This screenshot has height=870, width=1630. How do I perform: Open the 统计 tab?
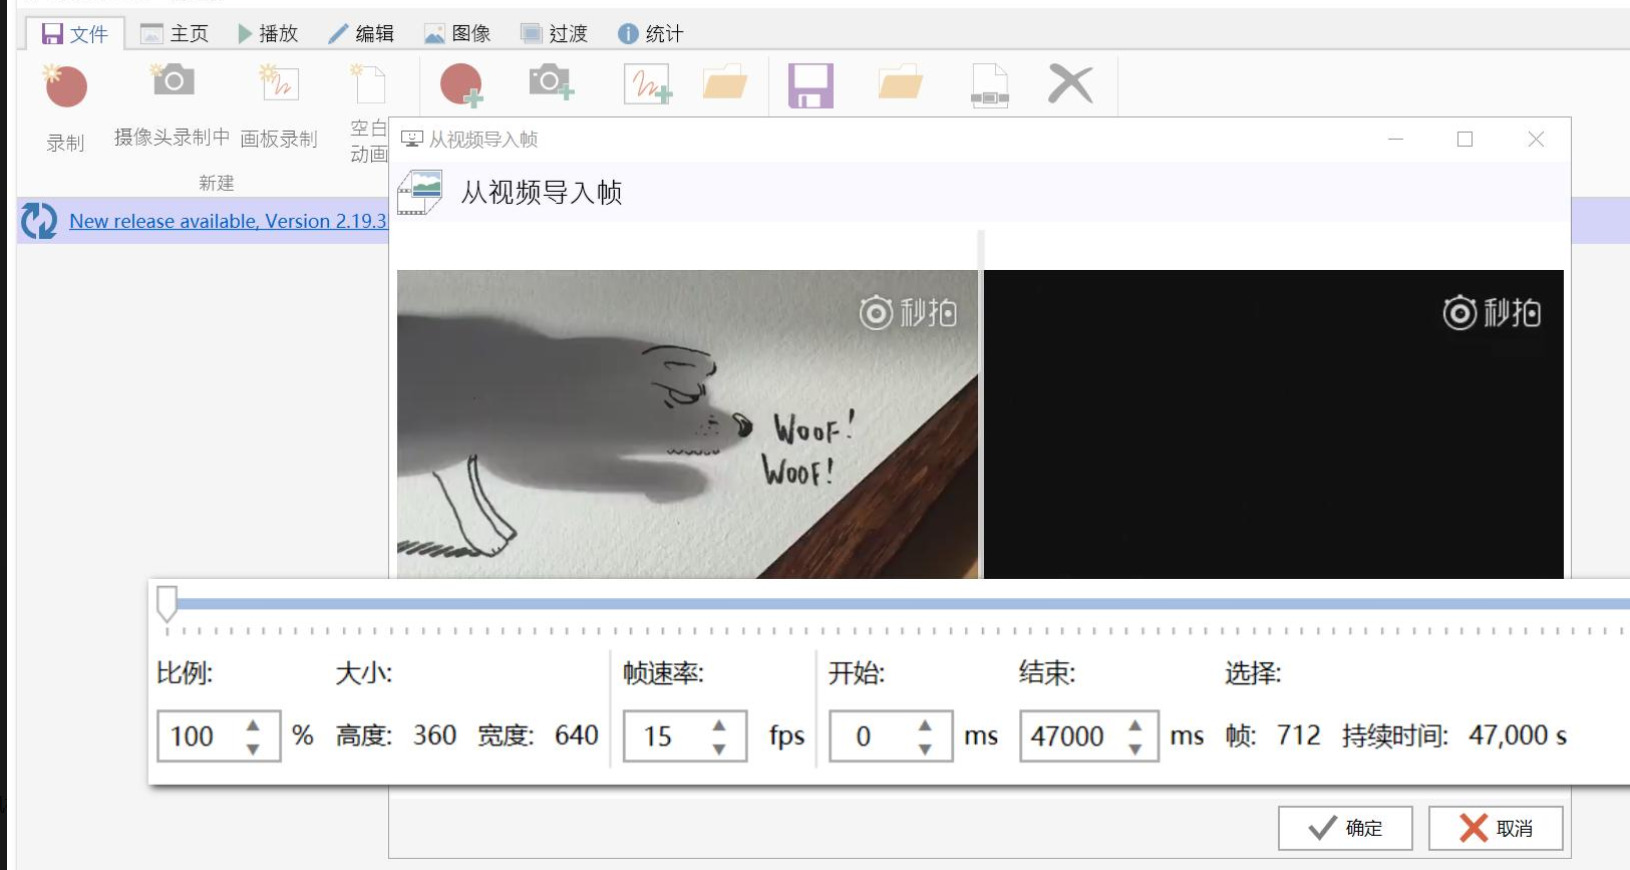[x=651, y=34]
